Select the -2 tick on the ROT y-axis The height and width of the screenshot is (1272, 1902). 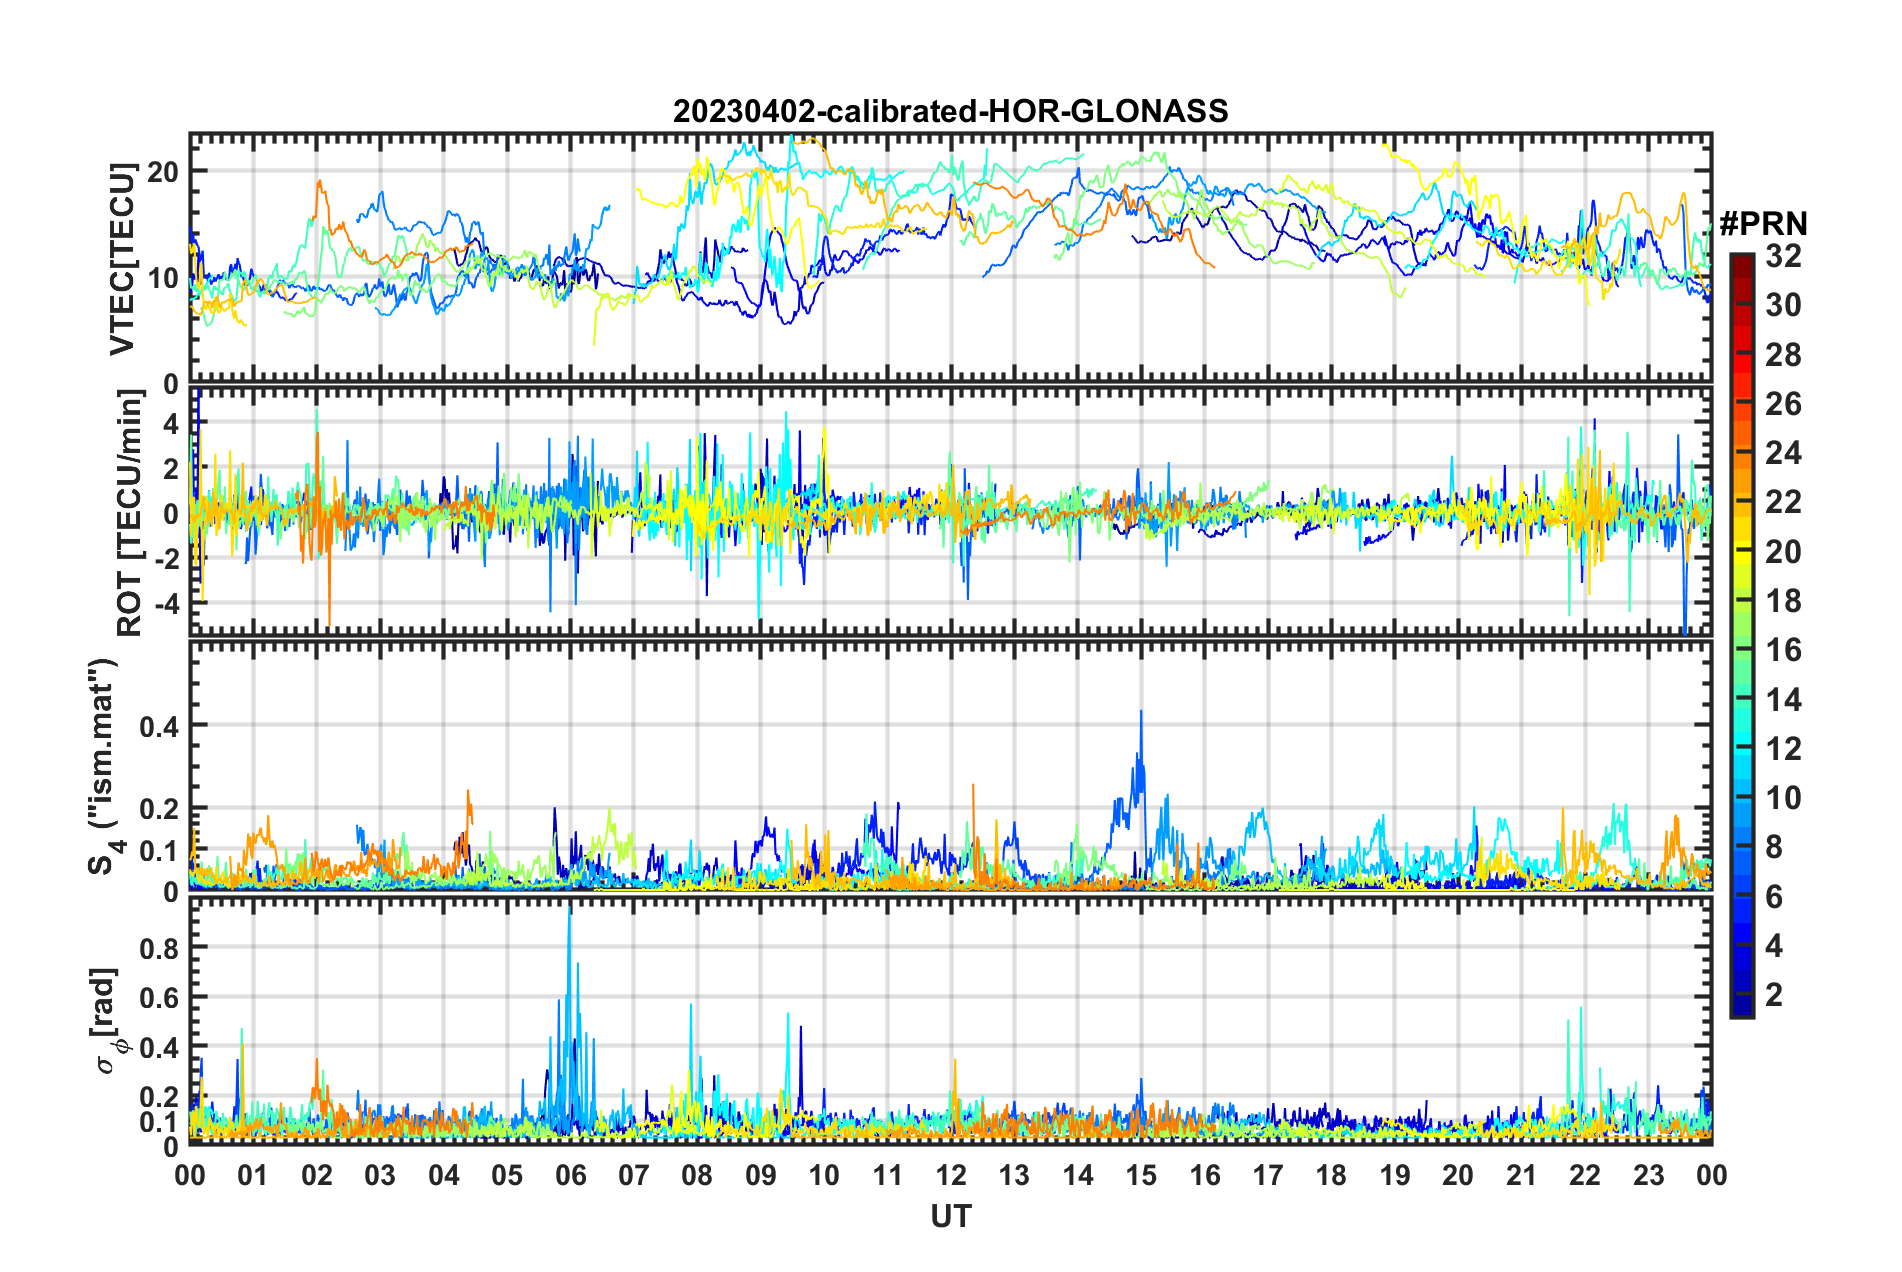coord(169,559)
